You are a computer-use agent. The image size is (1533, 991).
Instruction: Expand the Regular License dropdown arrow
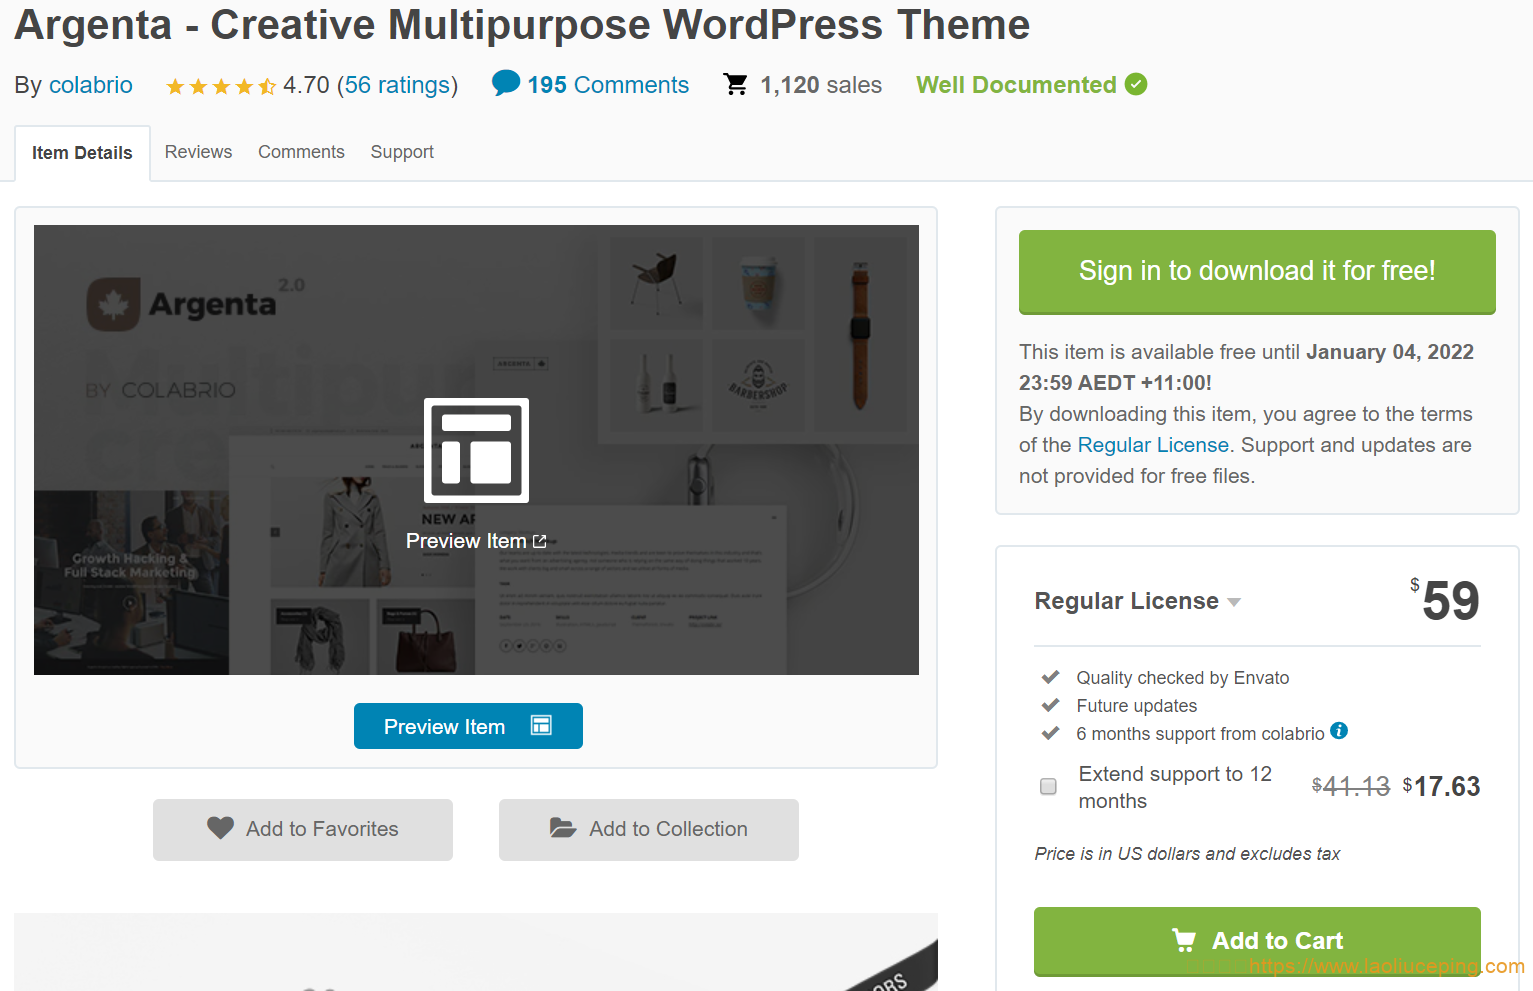click(1234, 602)
